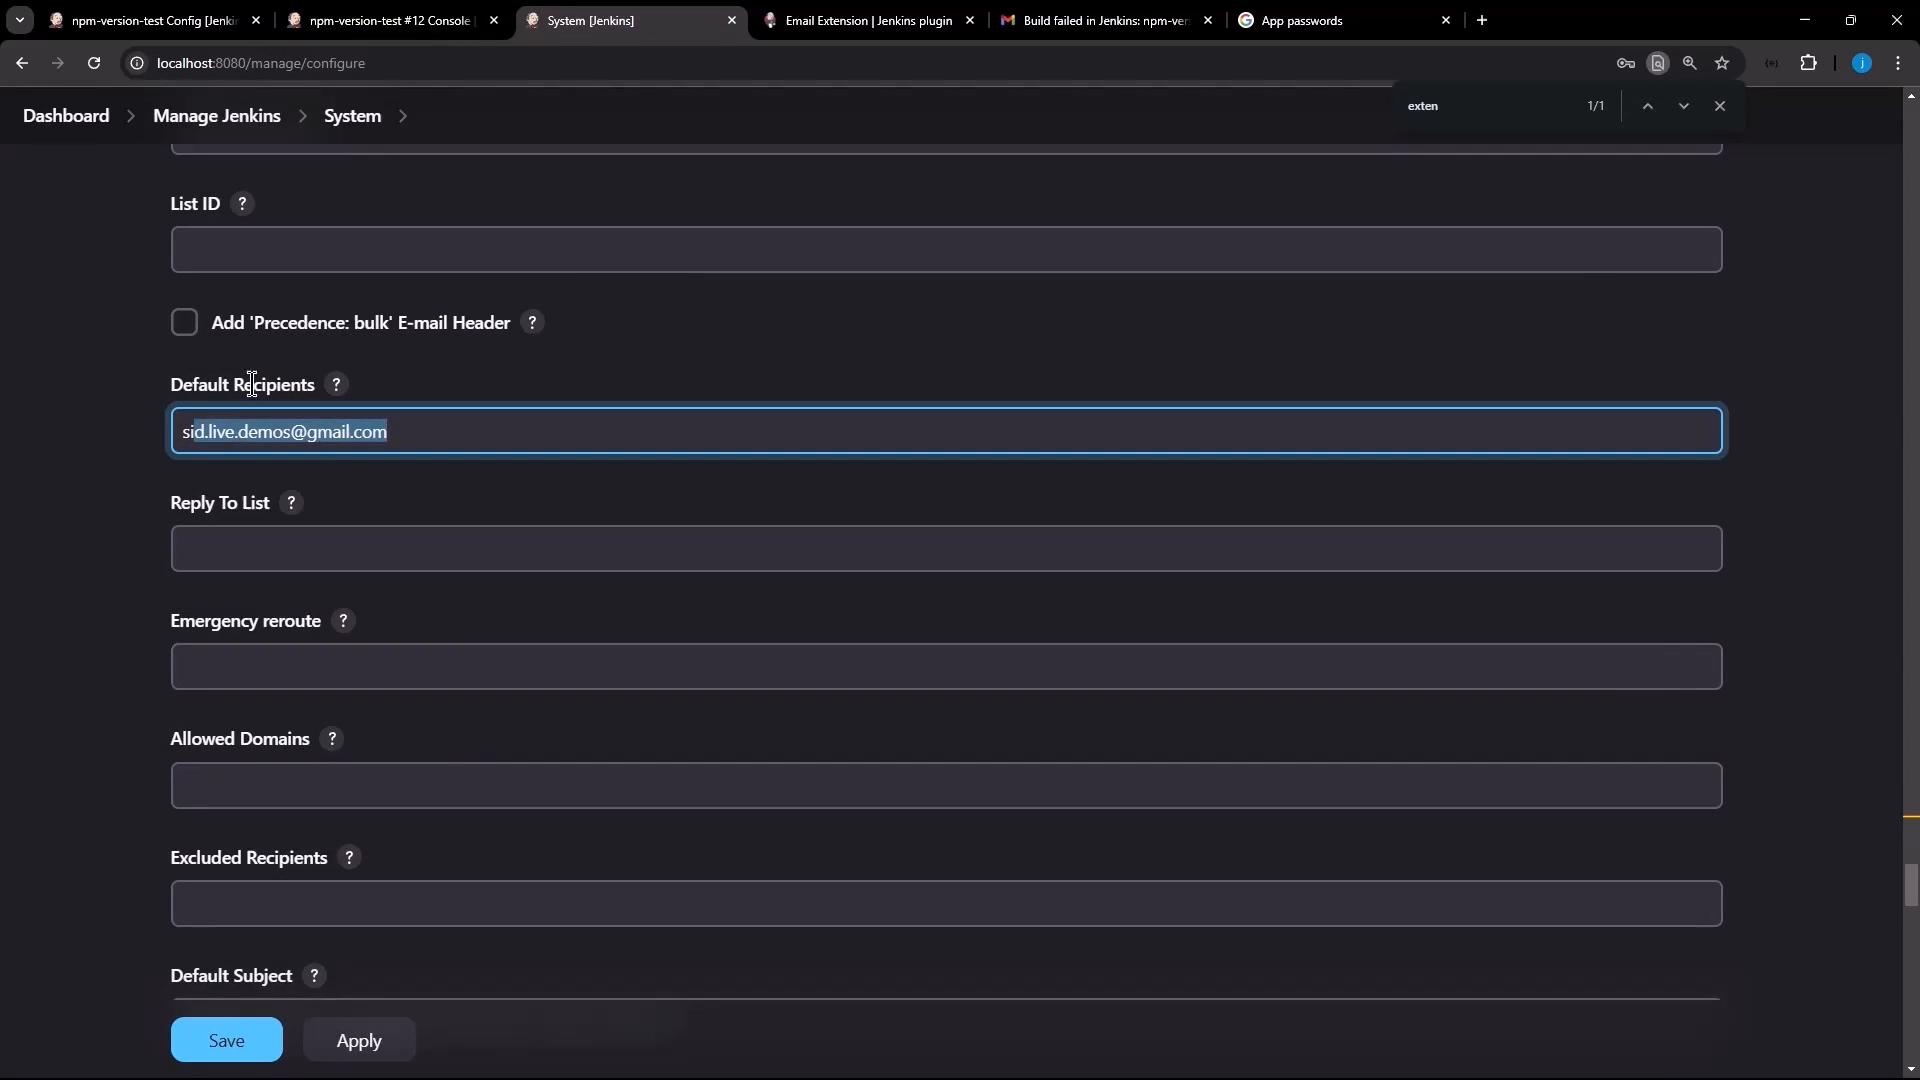Open browser extensions puzzle icon
This screenshot has width=1920, height=1080.
coord(1809,63)
